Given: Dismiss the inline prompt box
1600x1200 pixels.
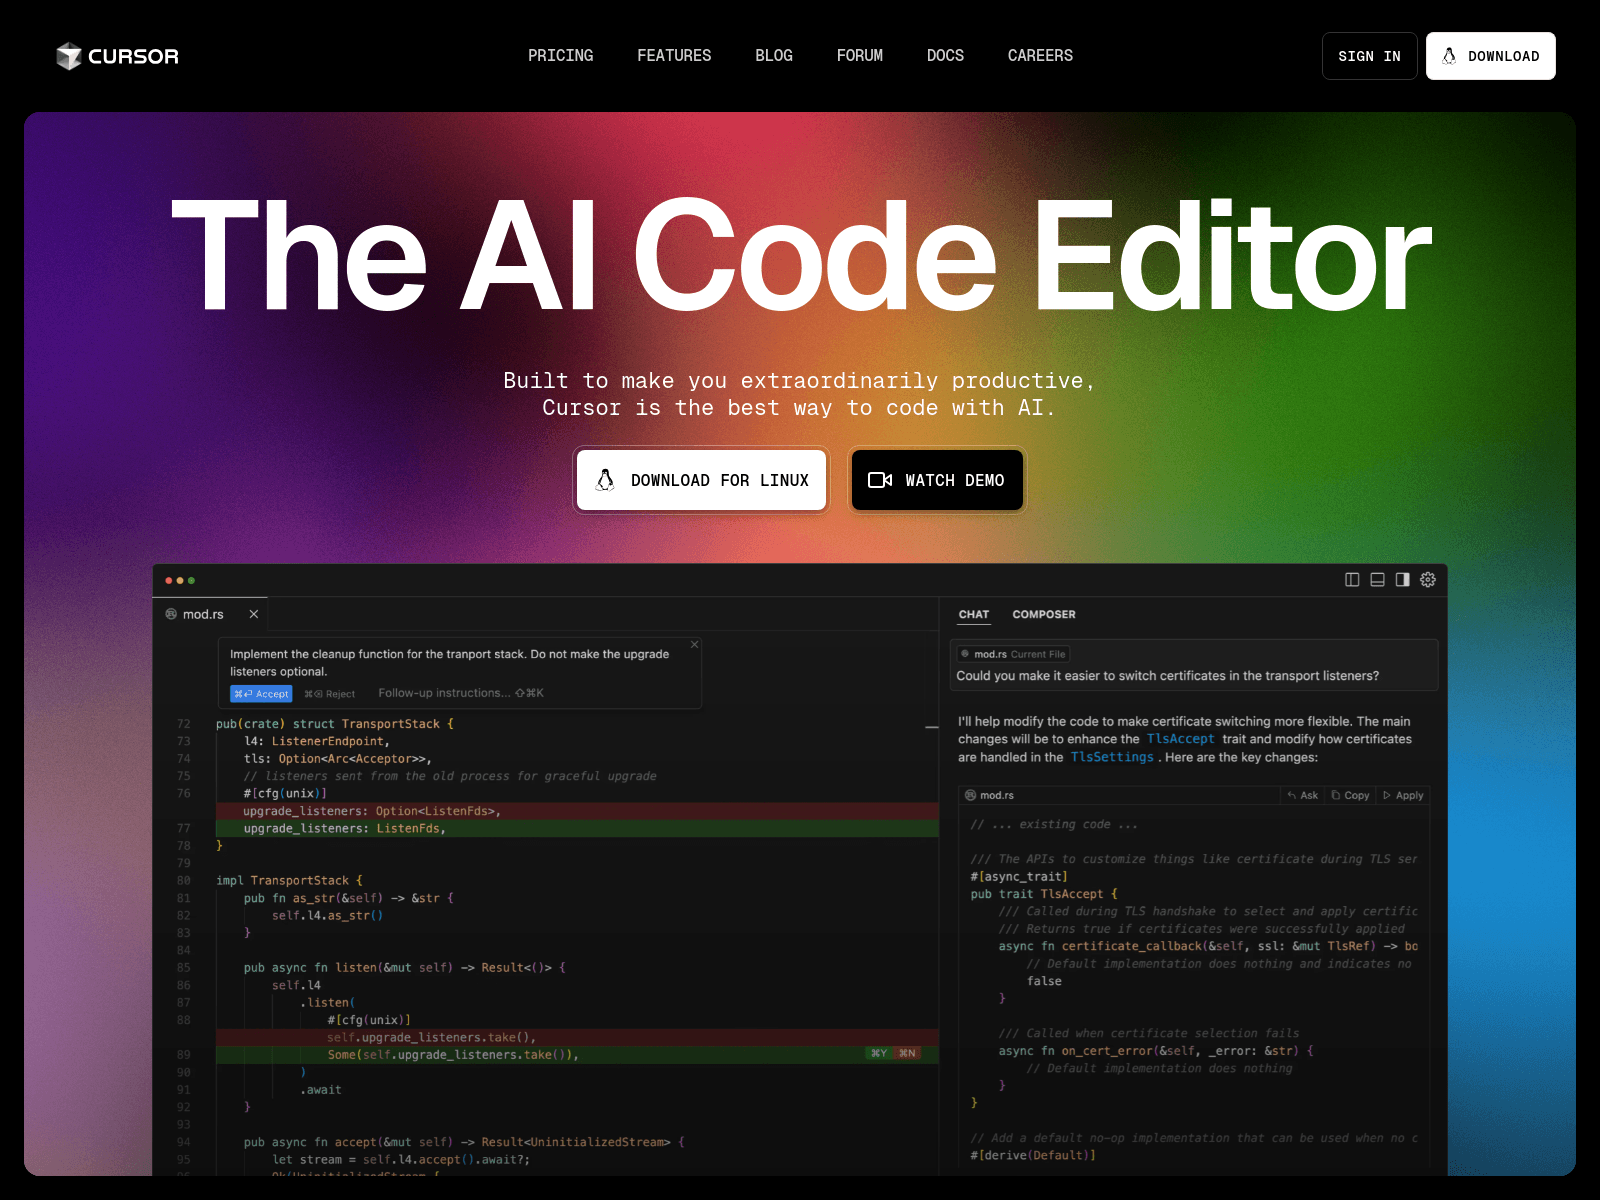Looking at the screenshot, I should 695,644.
